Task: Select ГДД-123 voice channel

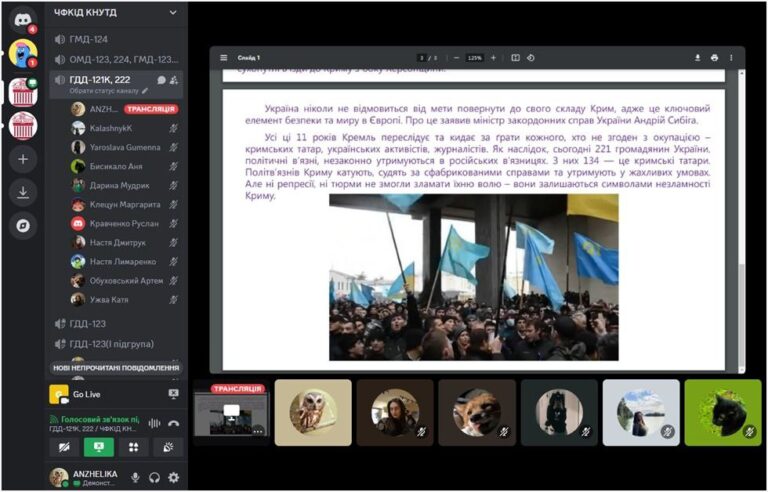Action: coord(88,324)
